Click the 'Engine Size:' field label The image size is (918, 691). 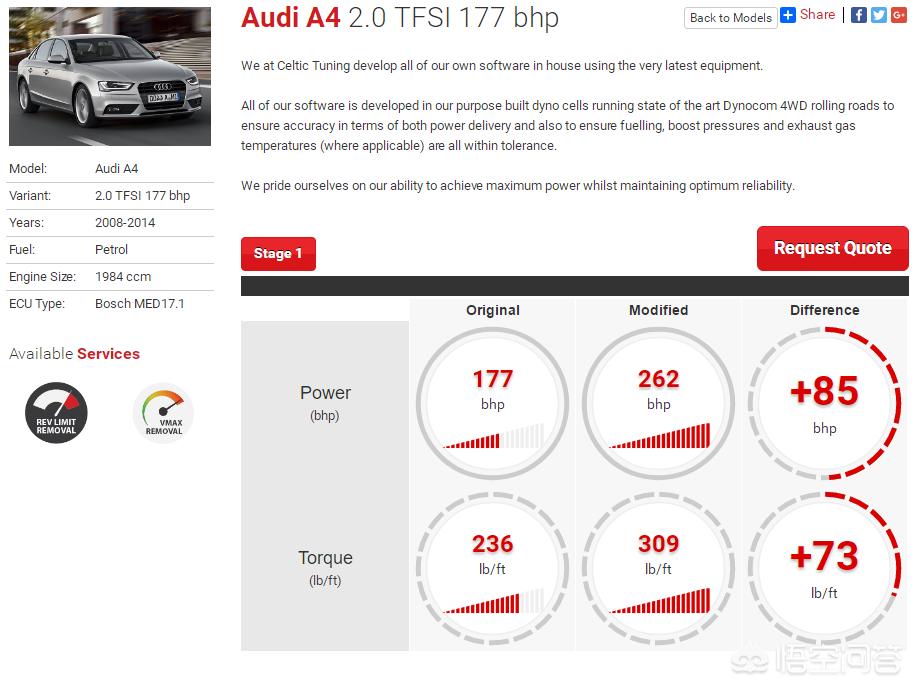43,276
